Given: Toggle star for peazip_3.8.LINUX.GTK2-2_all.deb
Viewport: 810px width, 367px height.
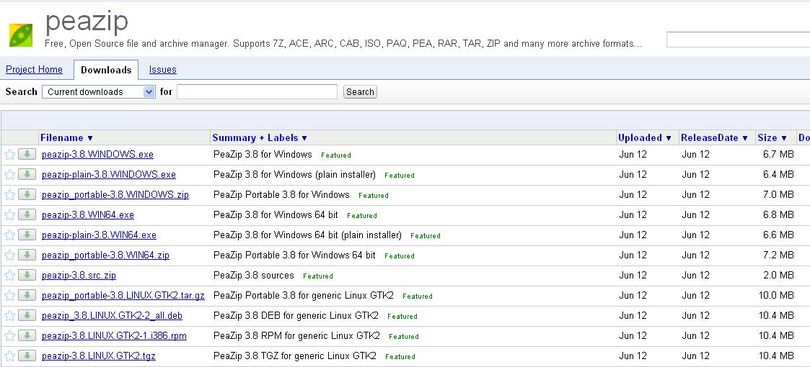Looking at the screenshot, I should [10, 316].
